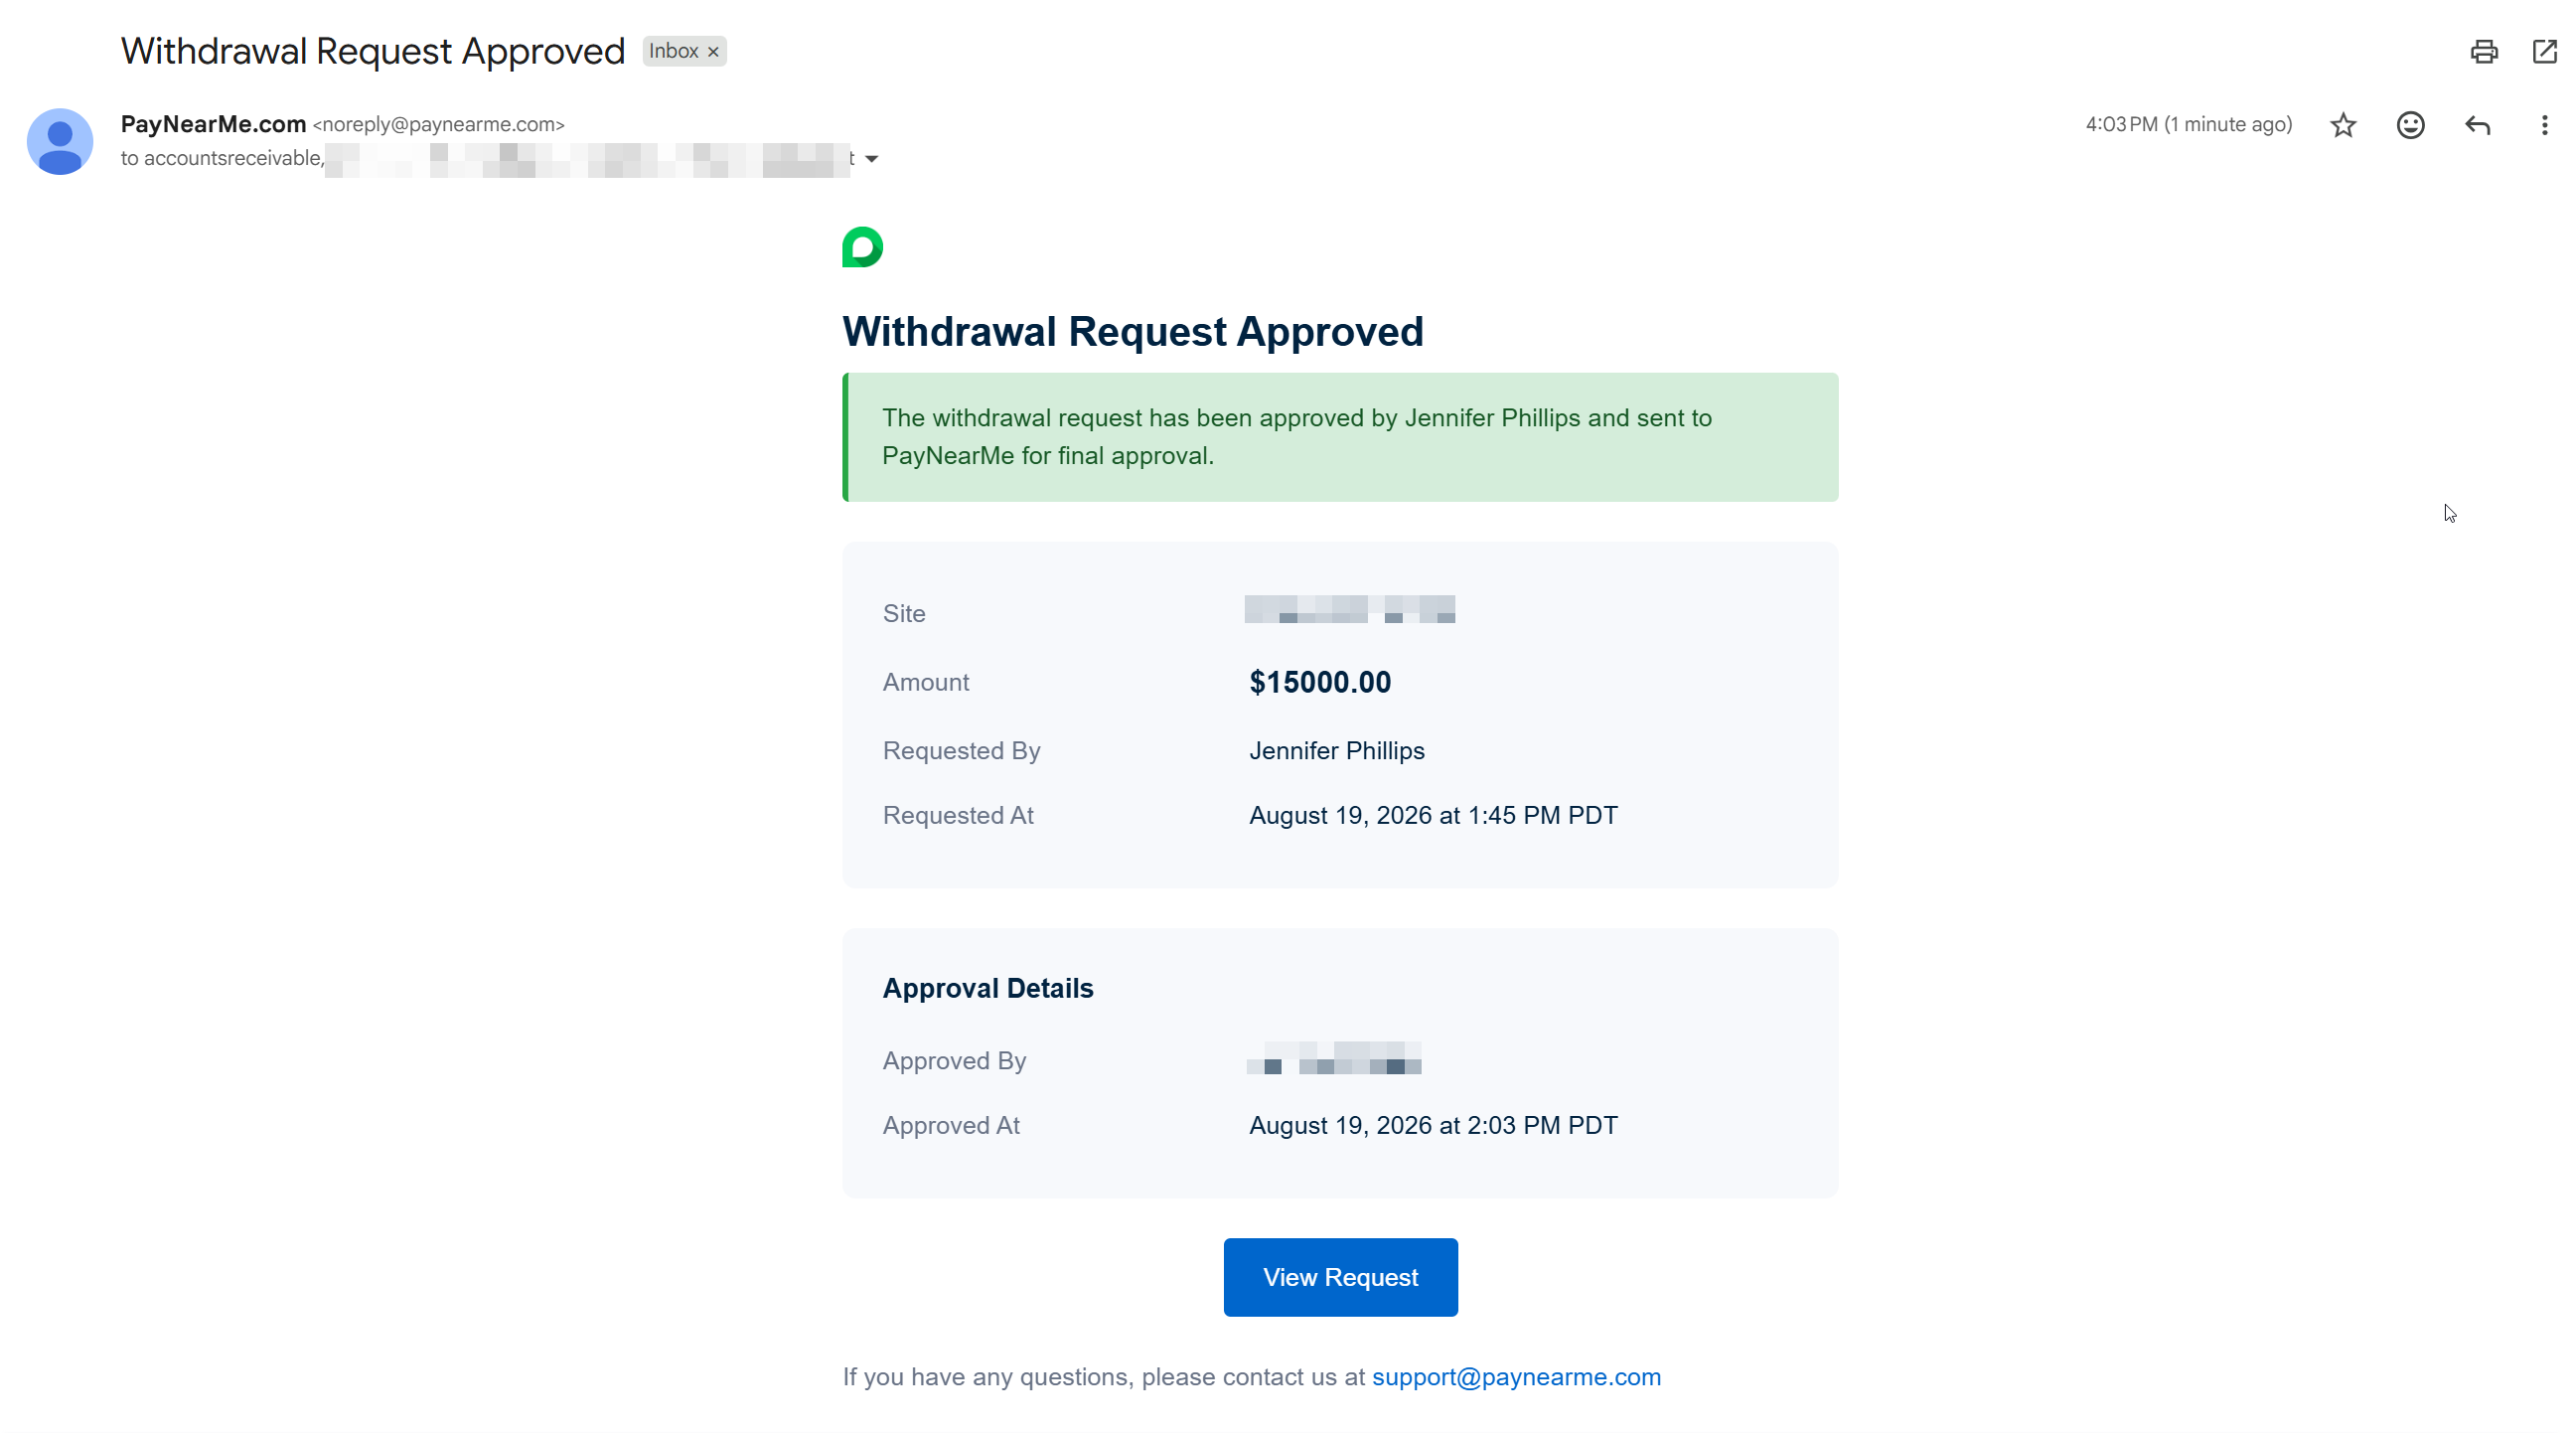Click the bold Withdrawal Request Approved body heading
This screenshot has width=2576, height=1433.
tap(1133, 332)
